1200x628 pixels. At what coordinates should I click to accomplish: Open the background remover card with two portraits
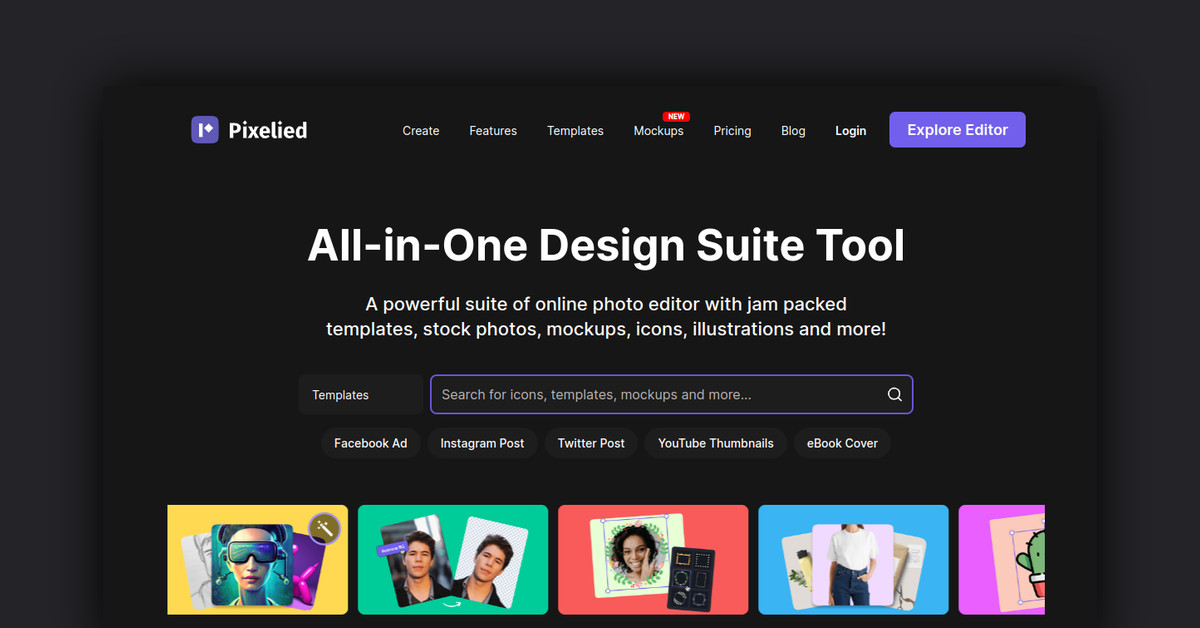click(x=452, y=560)
